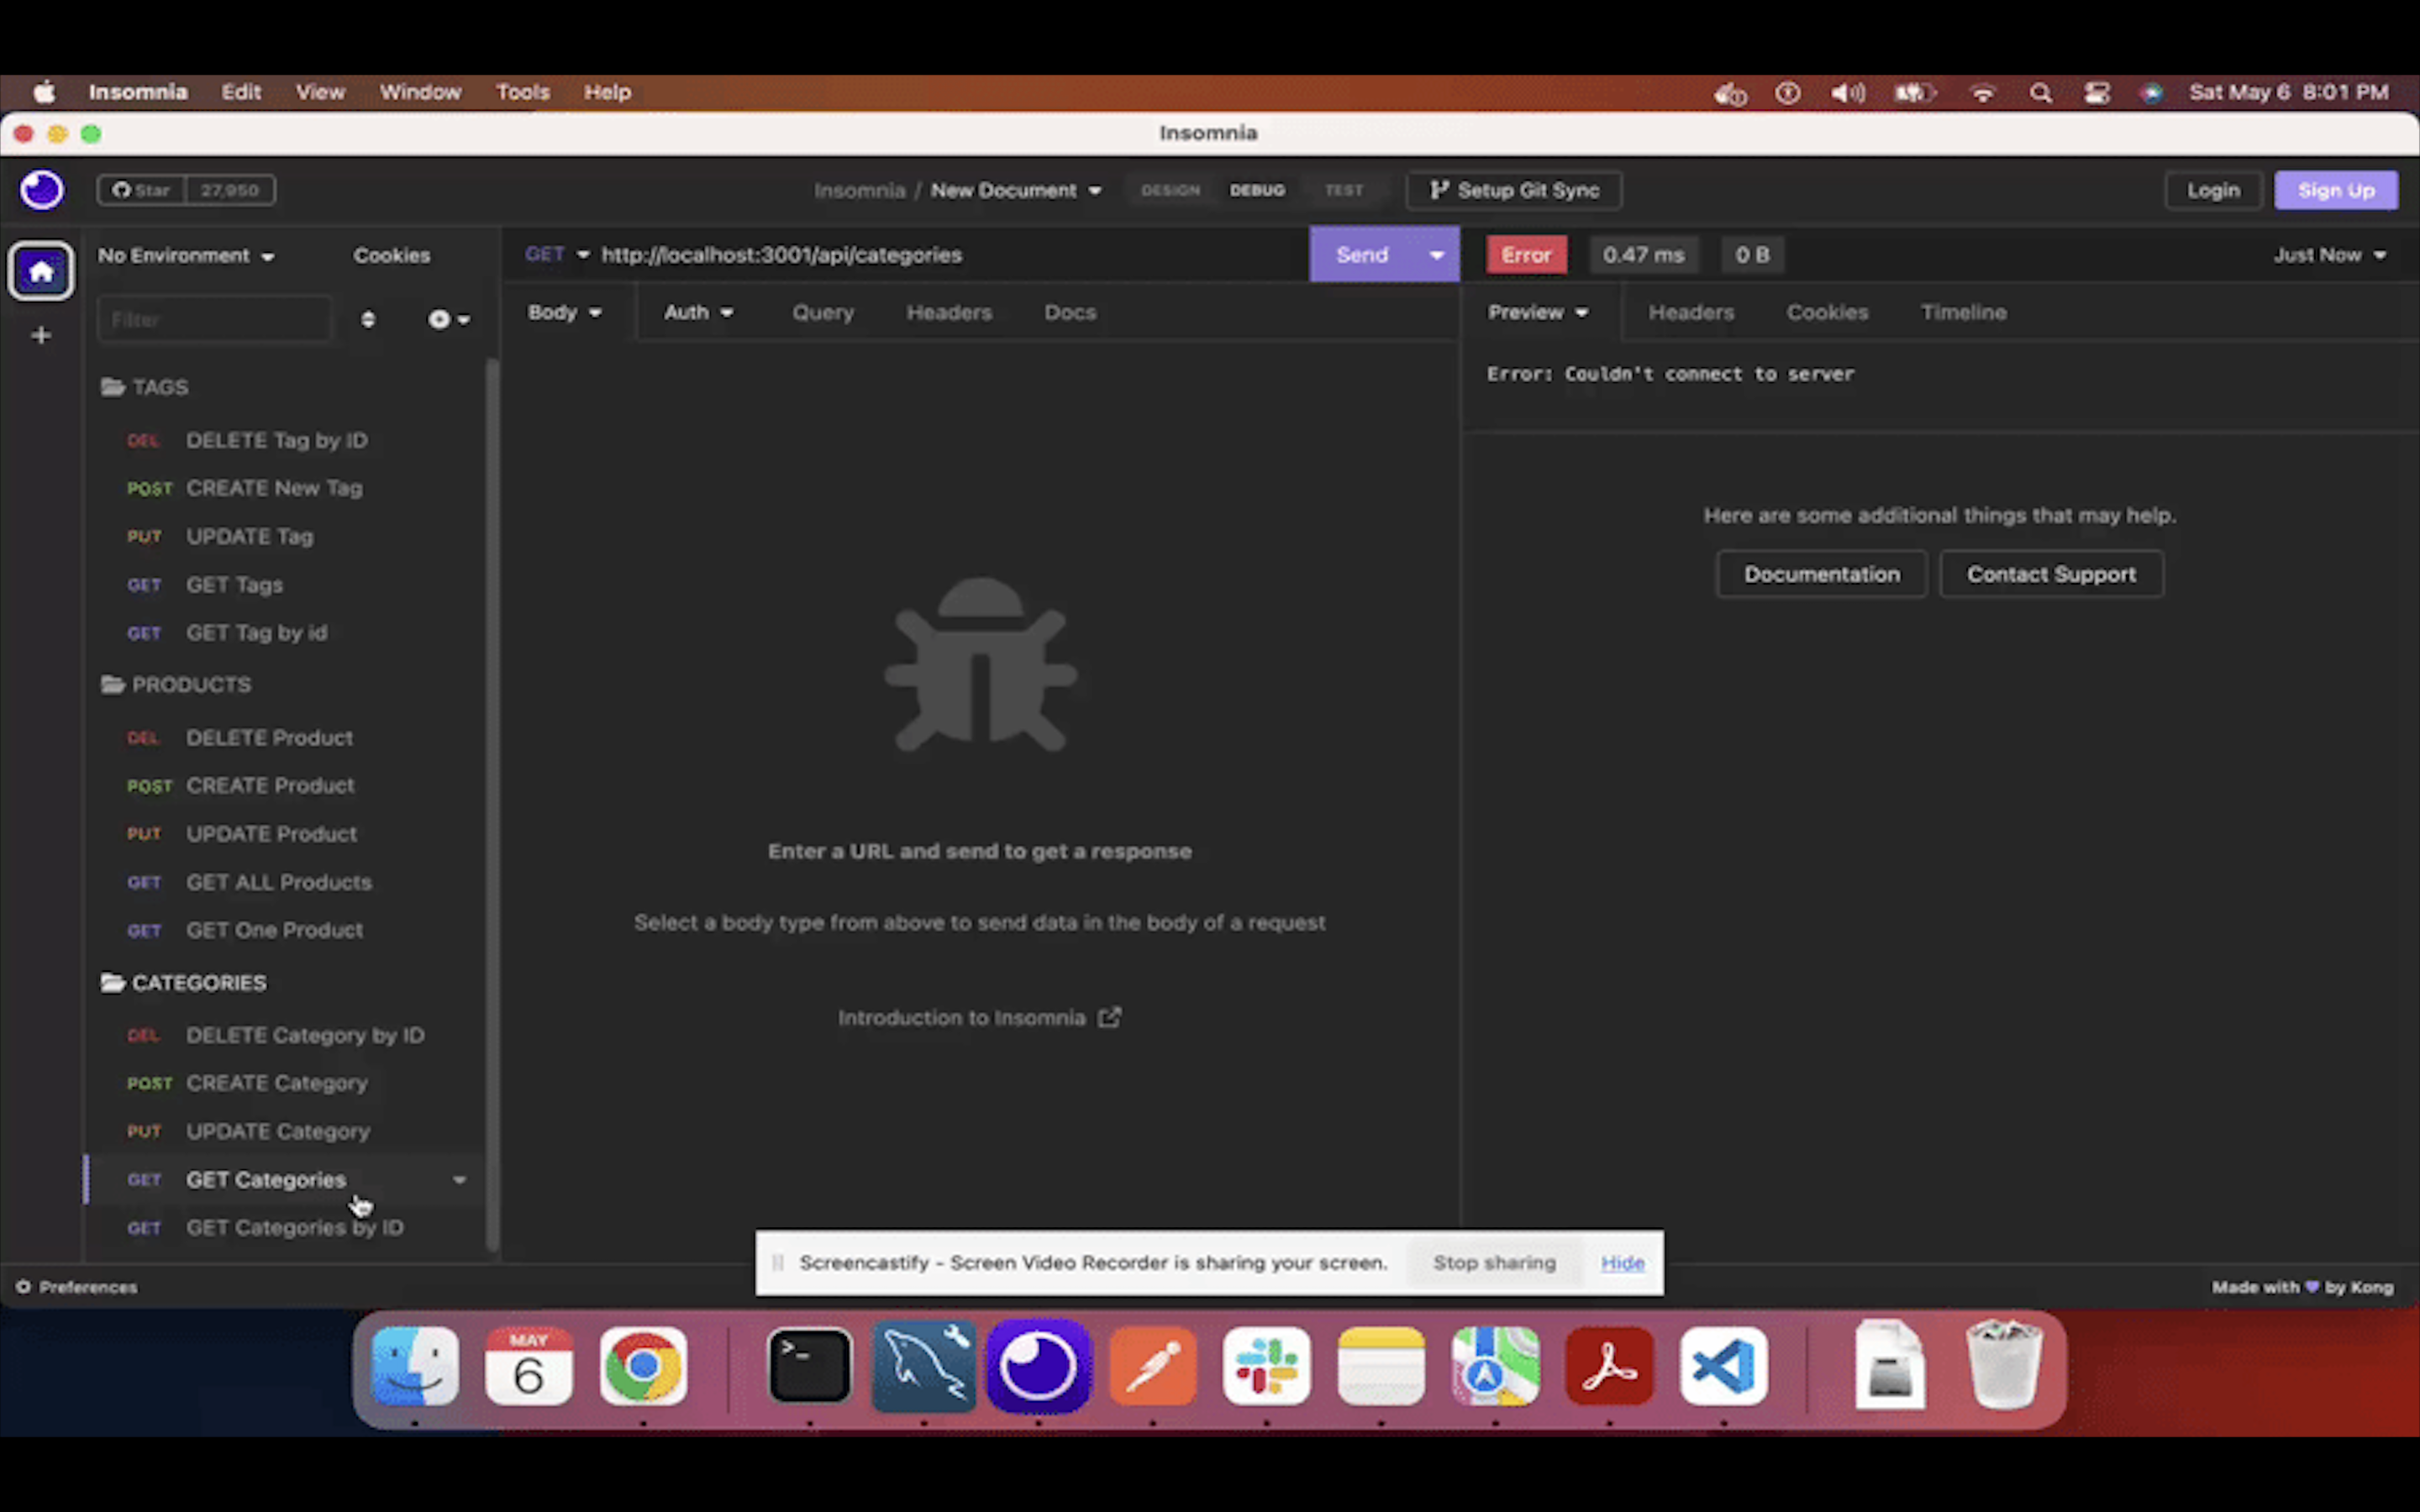Open the Cookies manager

(x=391, y=256)
